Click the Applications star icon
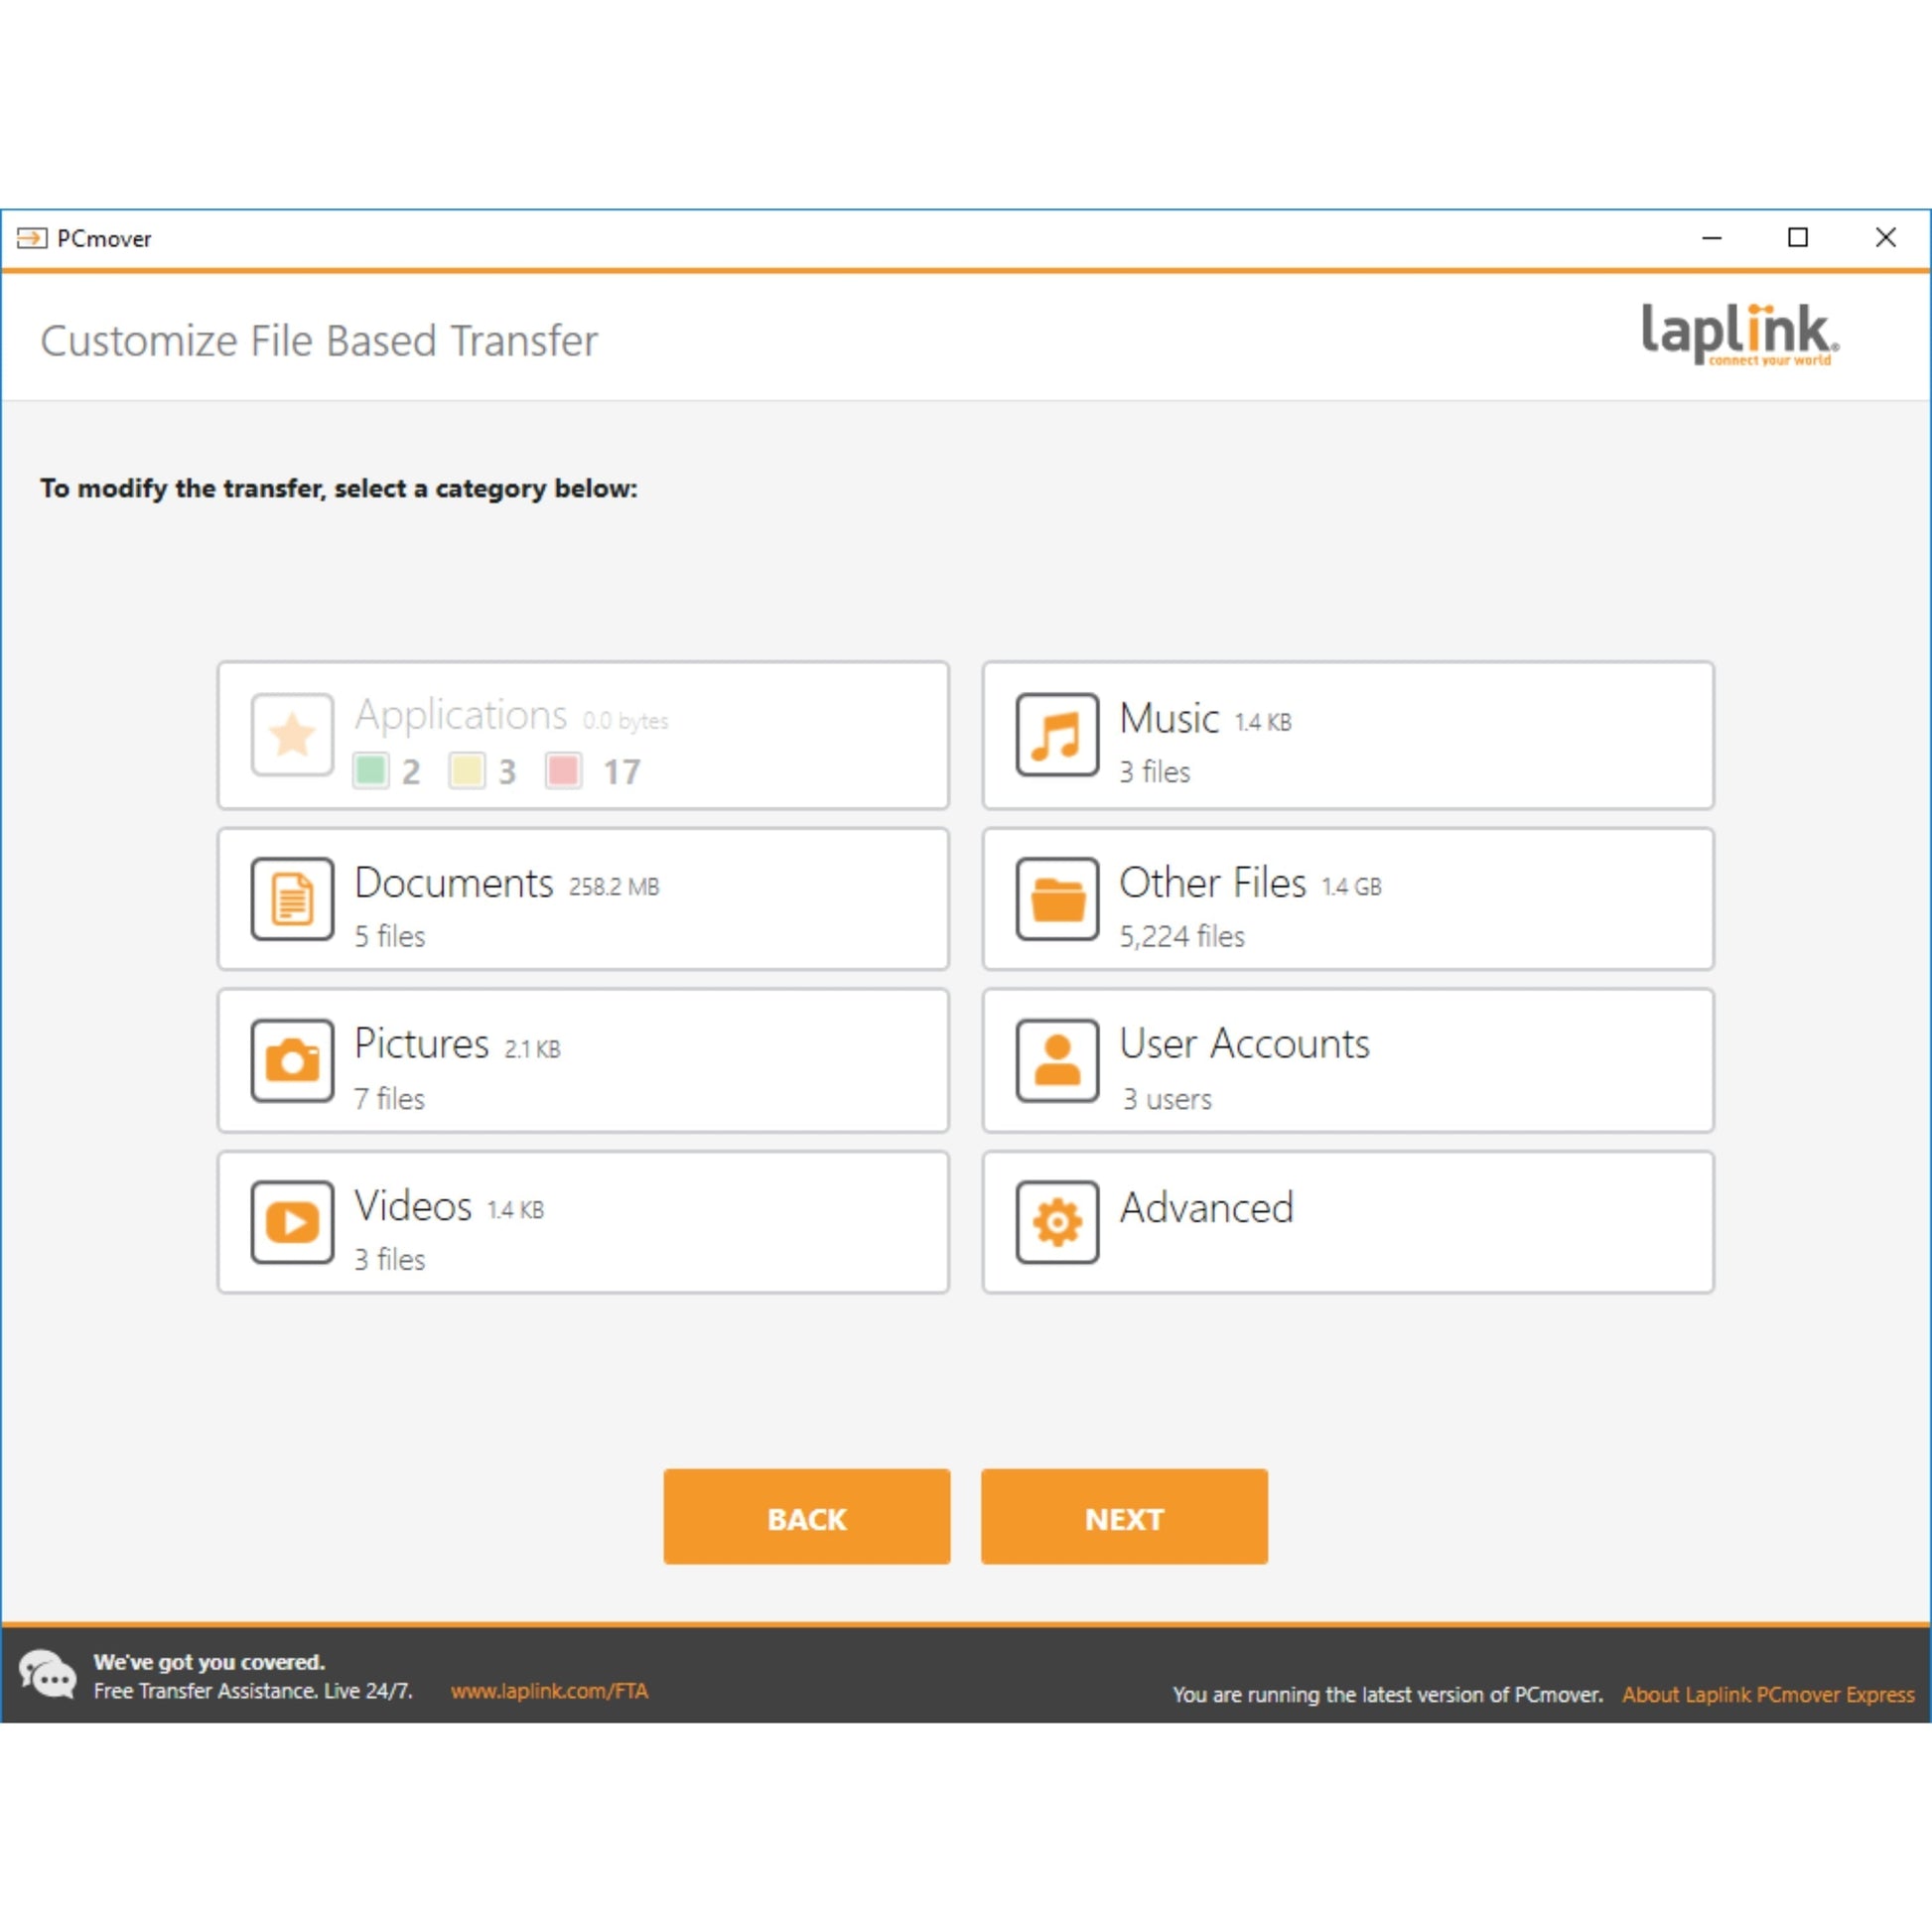 coord(292,735)
